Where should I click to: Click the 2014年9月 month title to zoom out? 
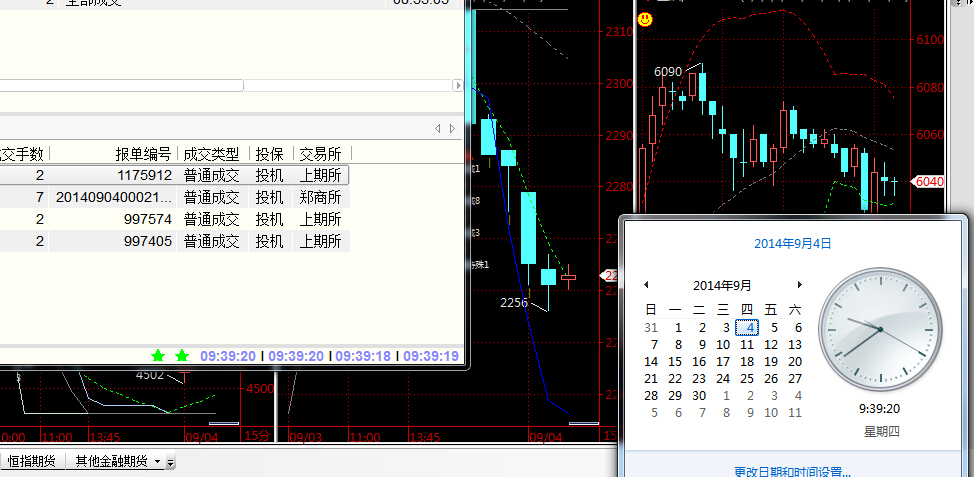[722, 286]
